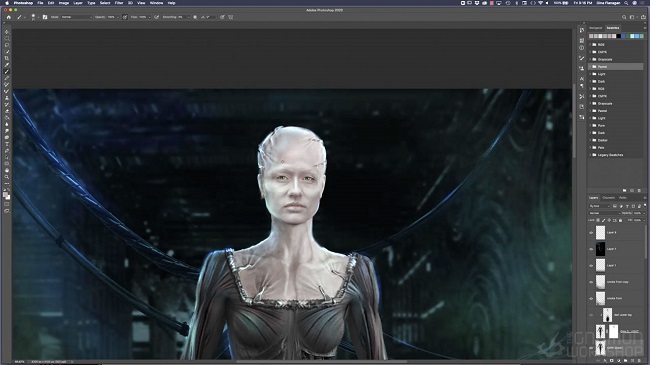Toggle visibility of the smoke front layer
The image size is (650, 365).
[x=591, y=299]
